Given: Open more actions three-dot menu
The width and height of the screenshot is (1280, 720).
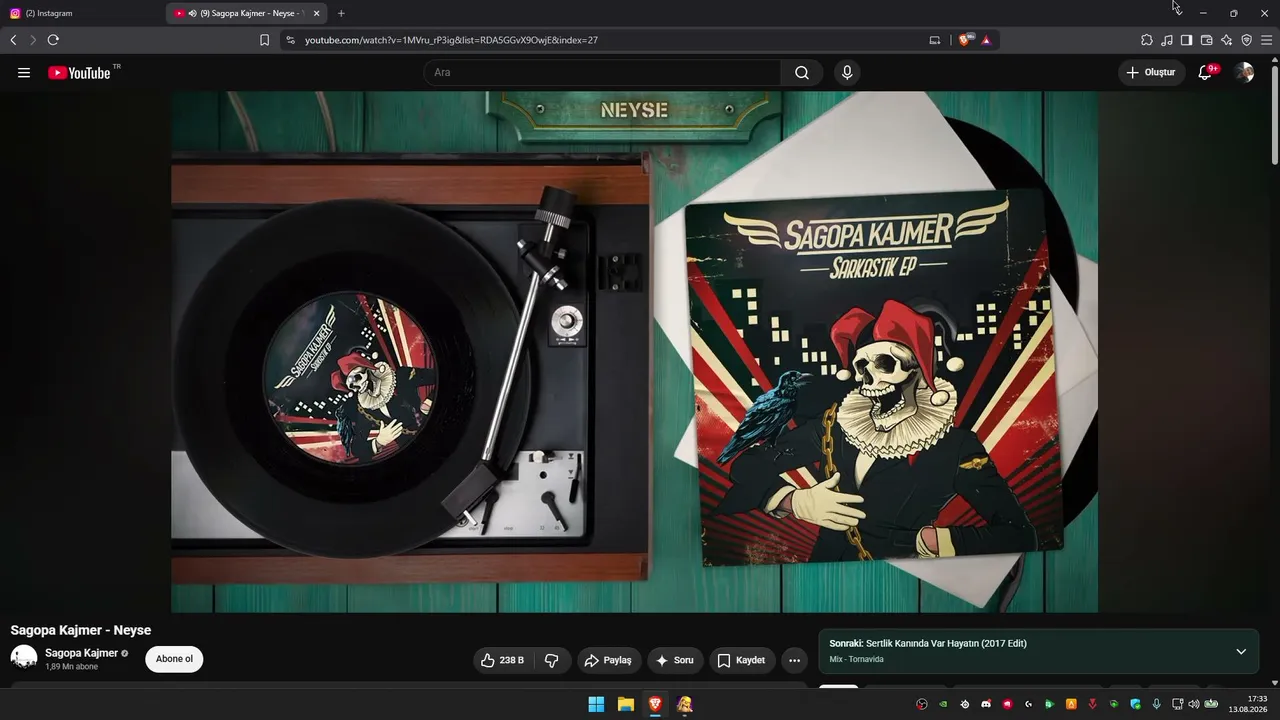Looking at the screenshot, I should pos(794,660).
